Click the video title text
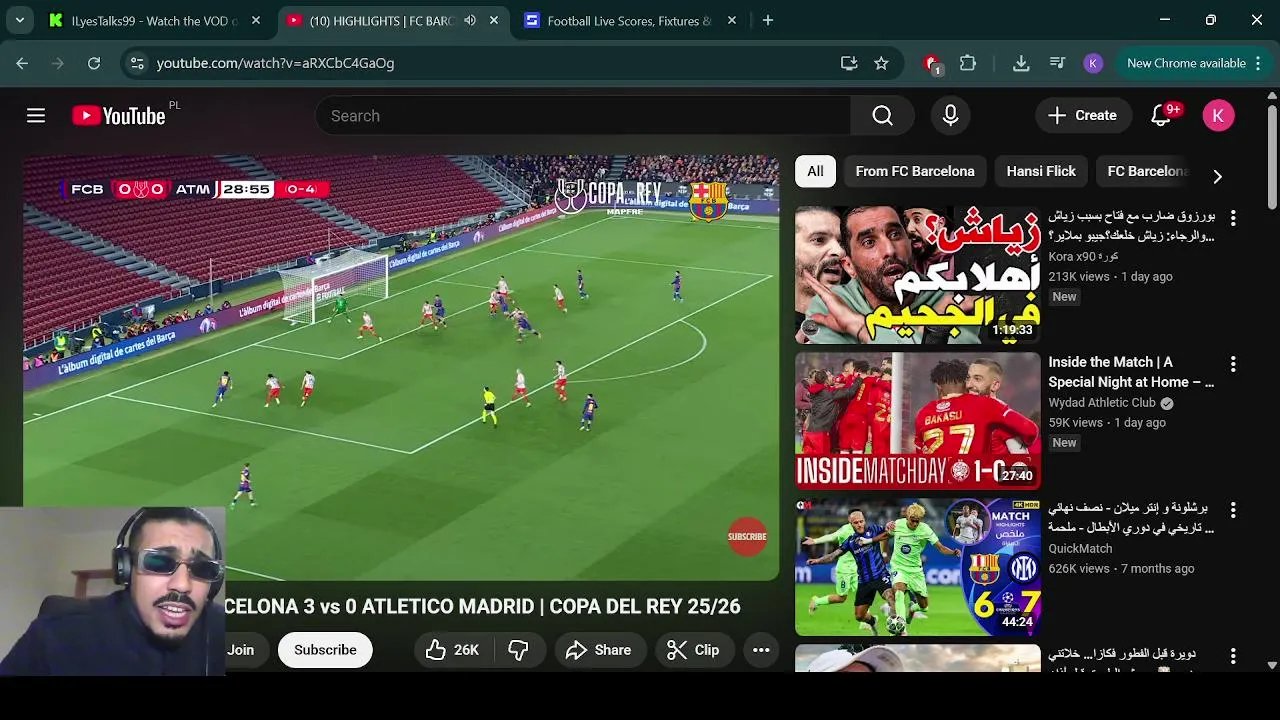Viewport: 1280px width, 720px height. click(x=483, y=606)
